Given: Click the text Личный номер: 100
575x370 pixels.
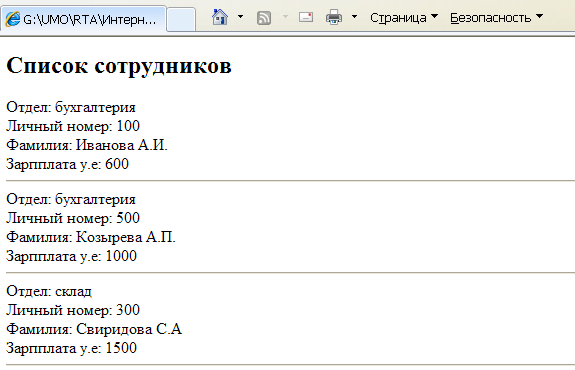Looking at the screenshot, I should (x=73, y=126).
